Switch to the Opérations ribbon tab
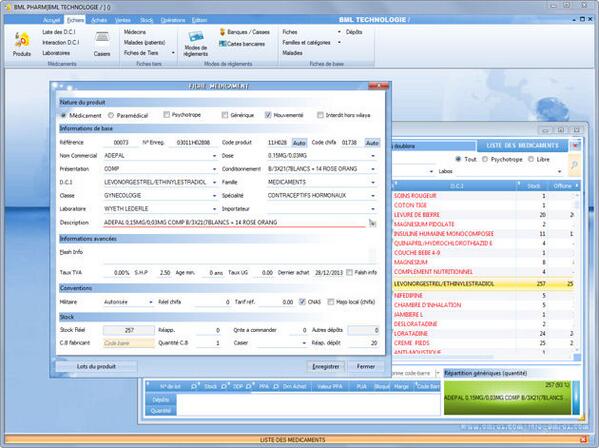Image resolution: width=599 pixels, height=448 pixels. pyautogui.click(x=173, y=20)
